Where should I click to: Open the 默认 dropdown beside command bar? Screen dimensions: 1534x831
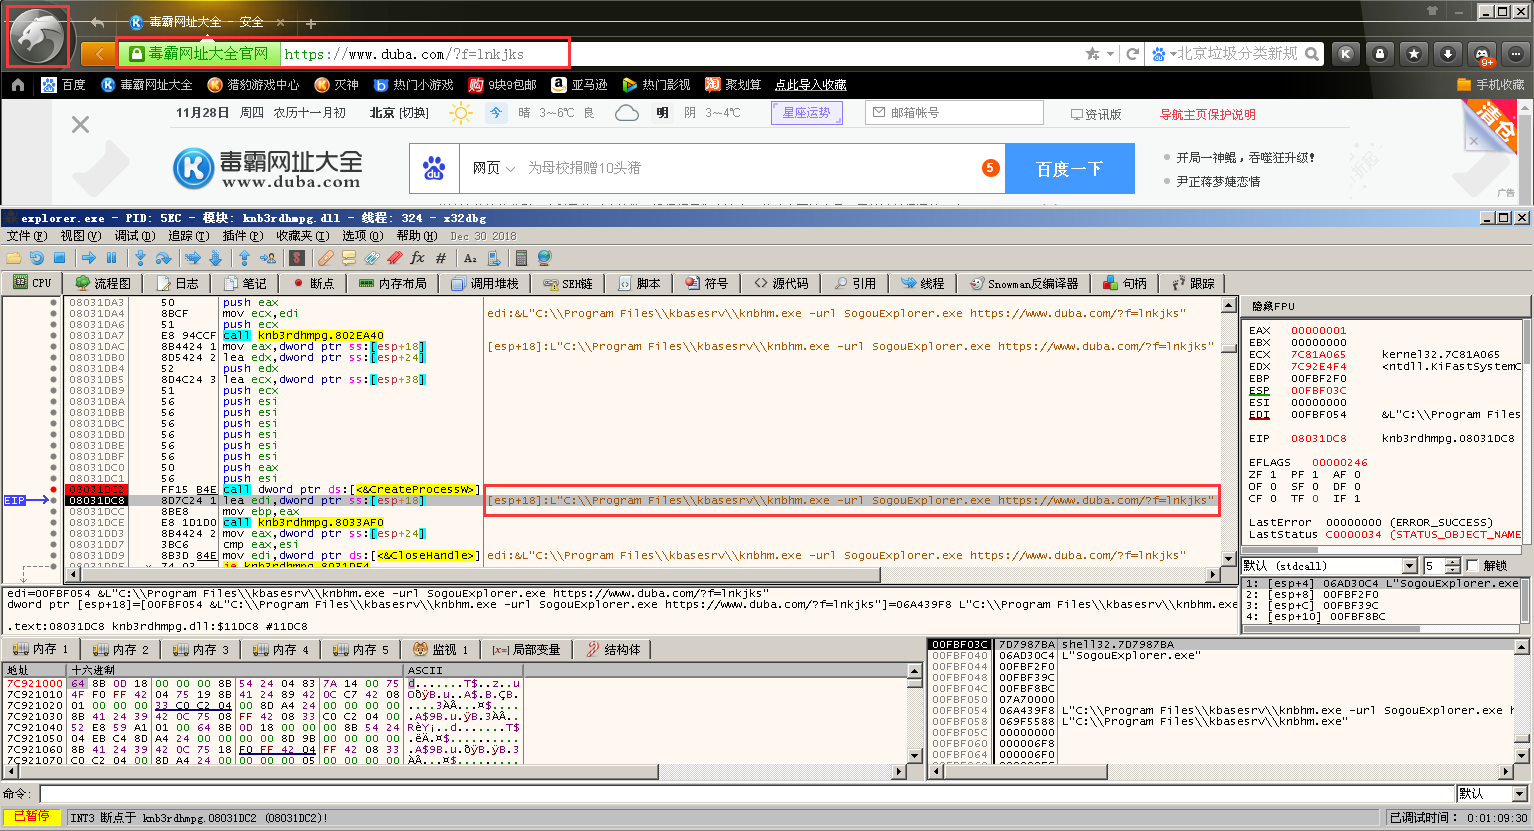(1520, 793)
